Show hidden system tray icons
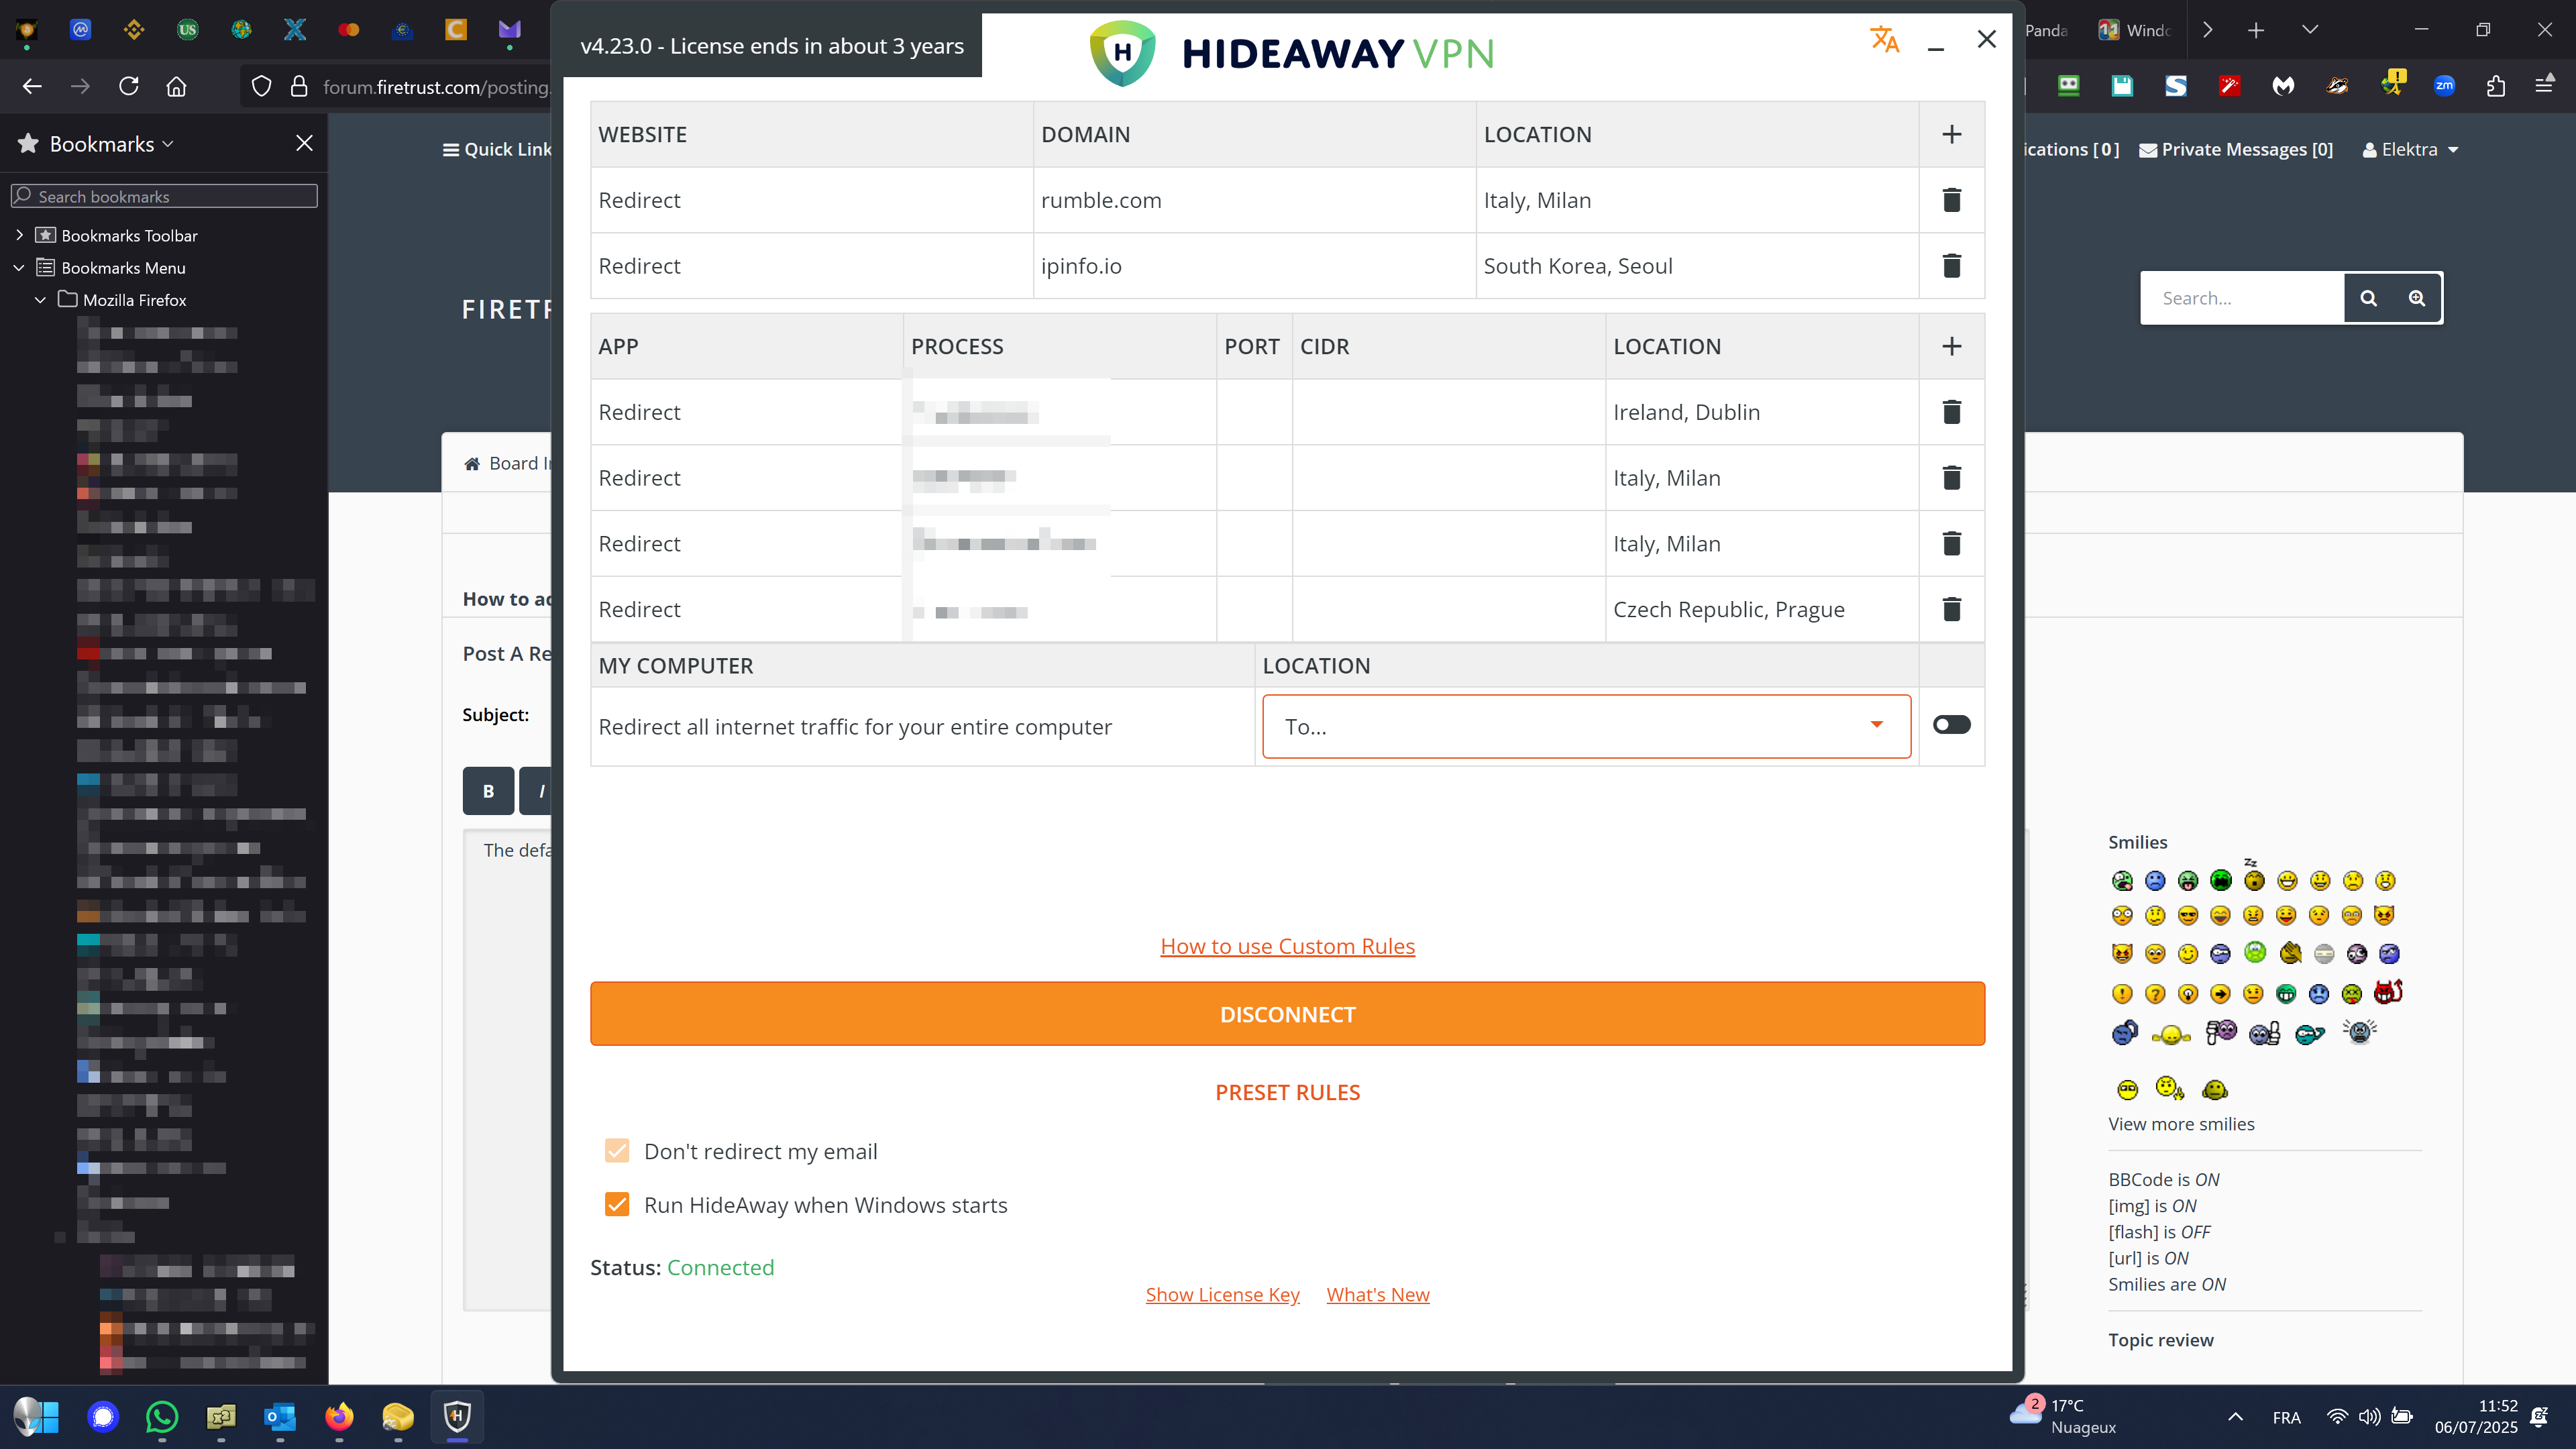The height and width of the screenshot is (1449, 2576). click(x=2236, y=1417)
